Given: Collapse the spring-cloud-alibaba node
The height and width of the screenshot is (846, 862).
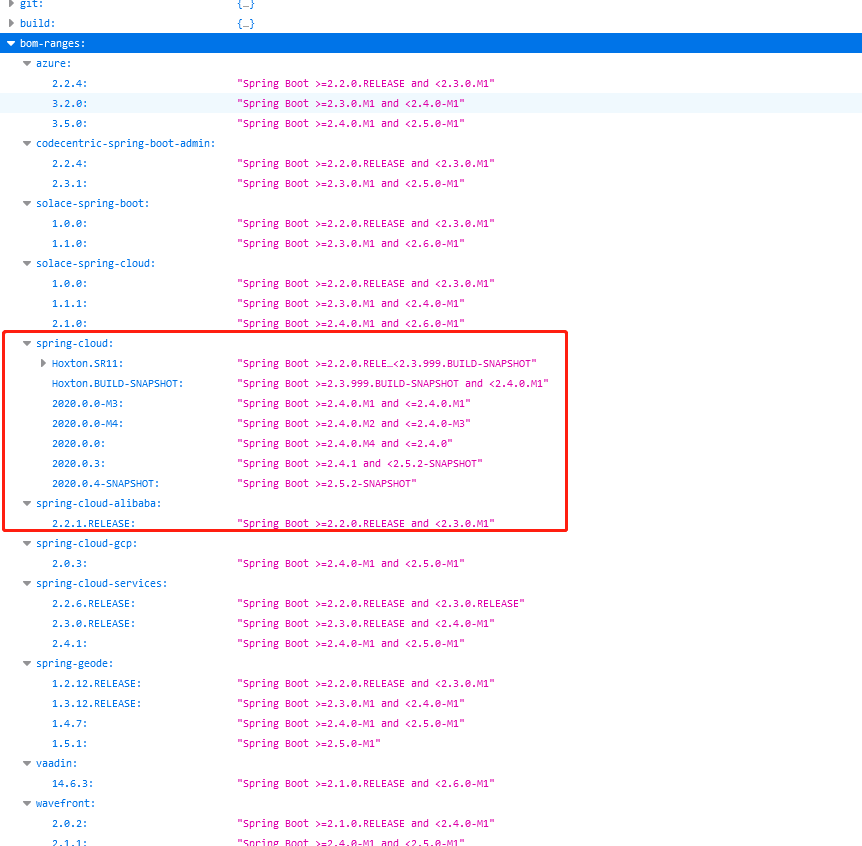Looking at the screenshot, I should (x=27, y=504).
